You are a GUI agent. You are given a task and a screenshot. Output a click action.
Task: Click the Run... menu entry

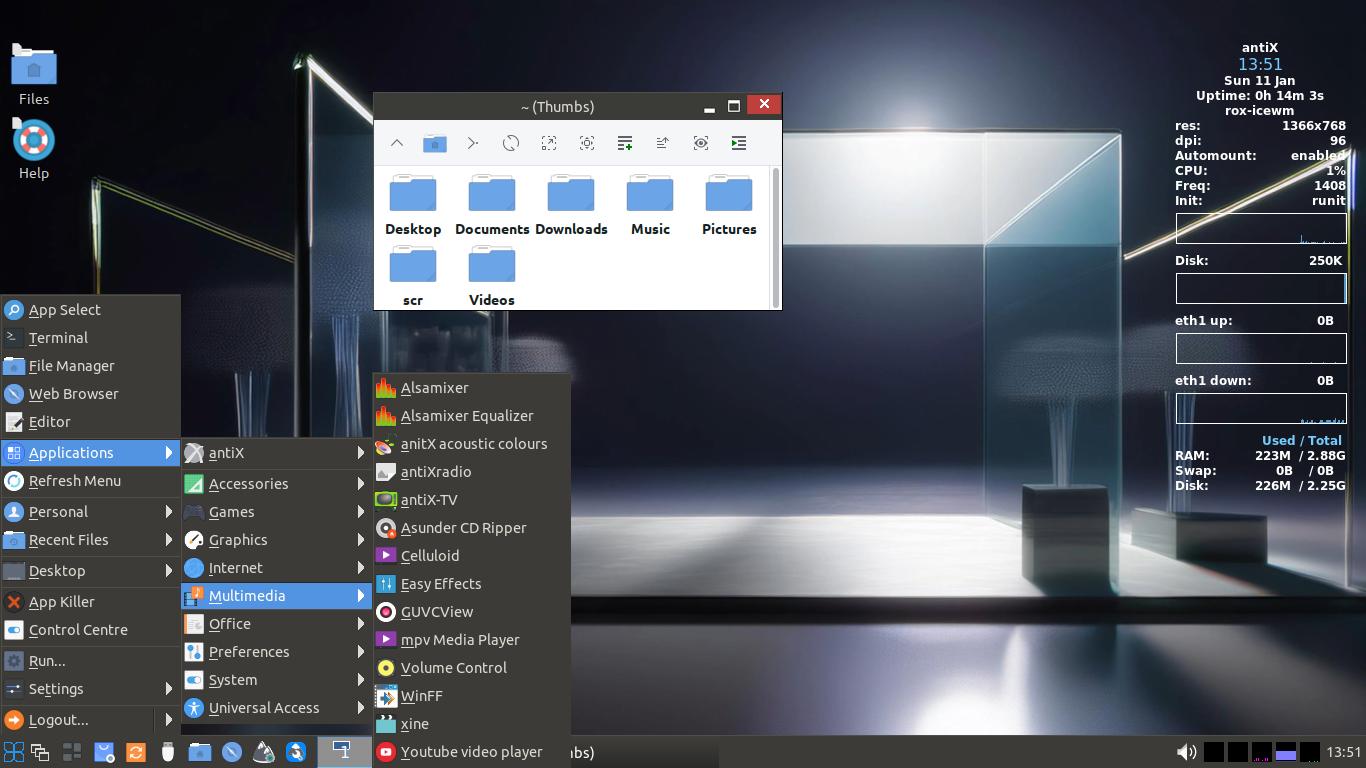[47, 661]
